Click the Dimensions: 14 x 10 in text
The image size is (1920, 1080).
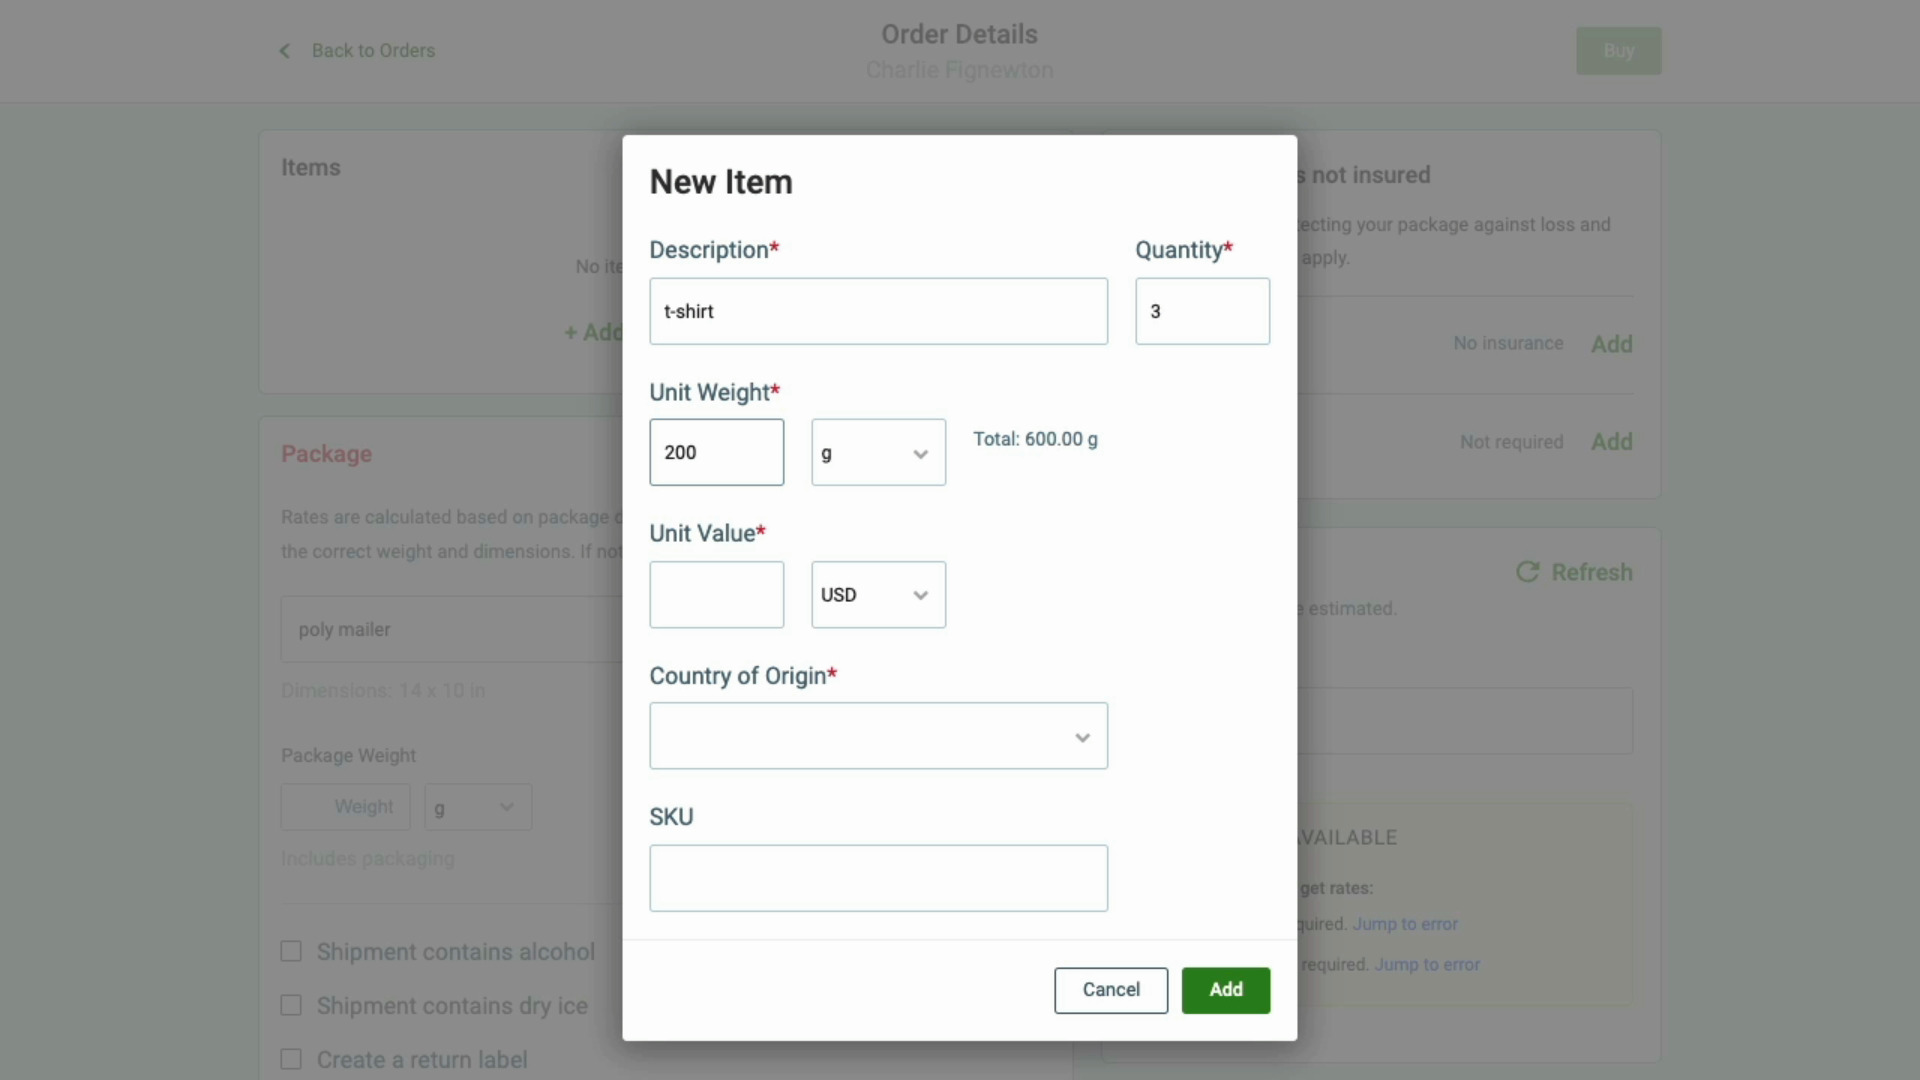383,691
